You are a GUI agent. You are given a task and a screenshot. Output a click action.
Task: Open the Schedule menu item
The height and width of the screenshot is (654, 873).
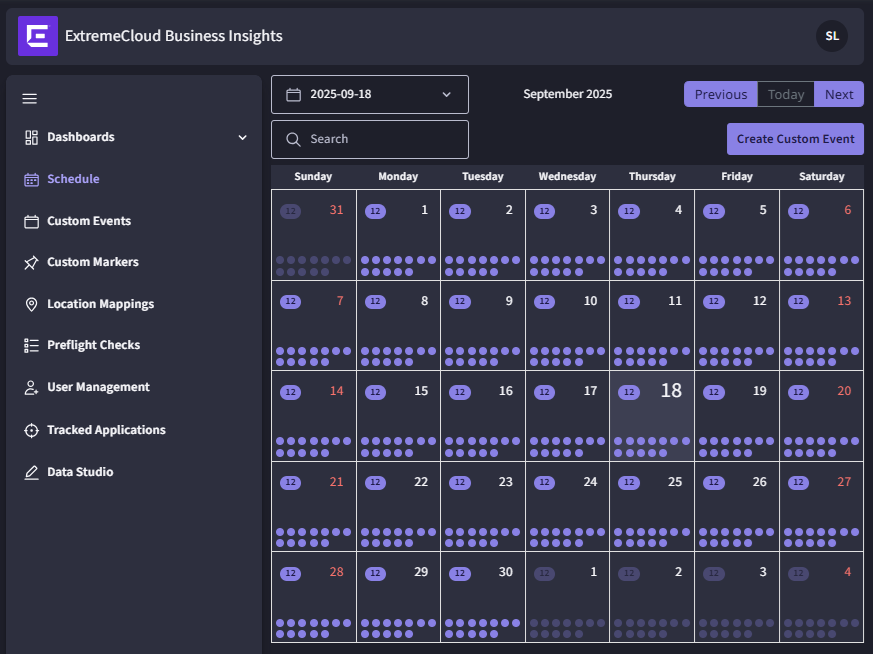73,179
